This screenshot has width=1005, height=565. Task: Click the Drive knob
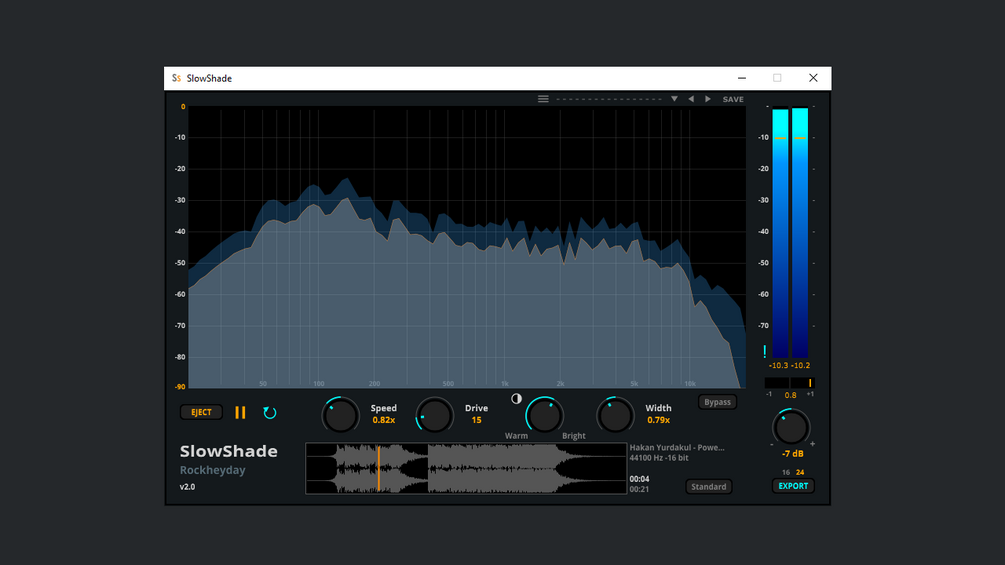[x=435, y=416]
